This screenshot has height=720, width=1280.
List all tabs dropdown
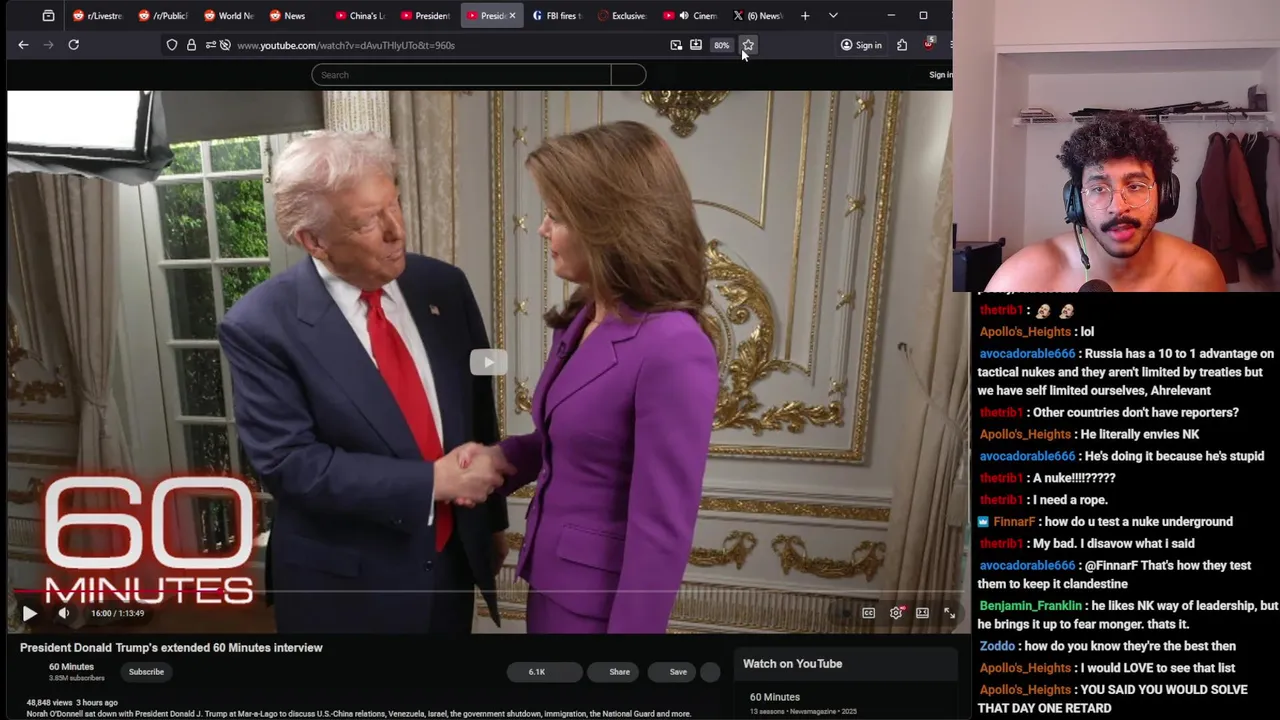point(833,16)
